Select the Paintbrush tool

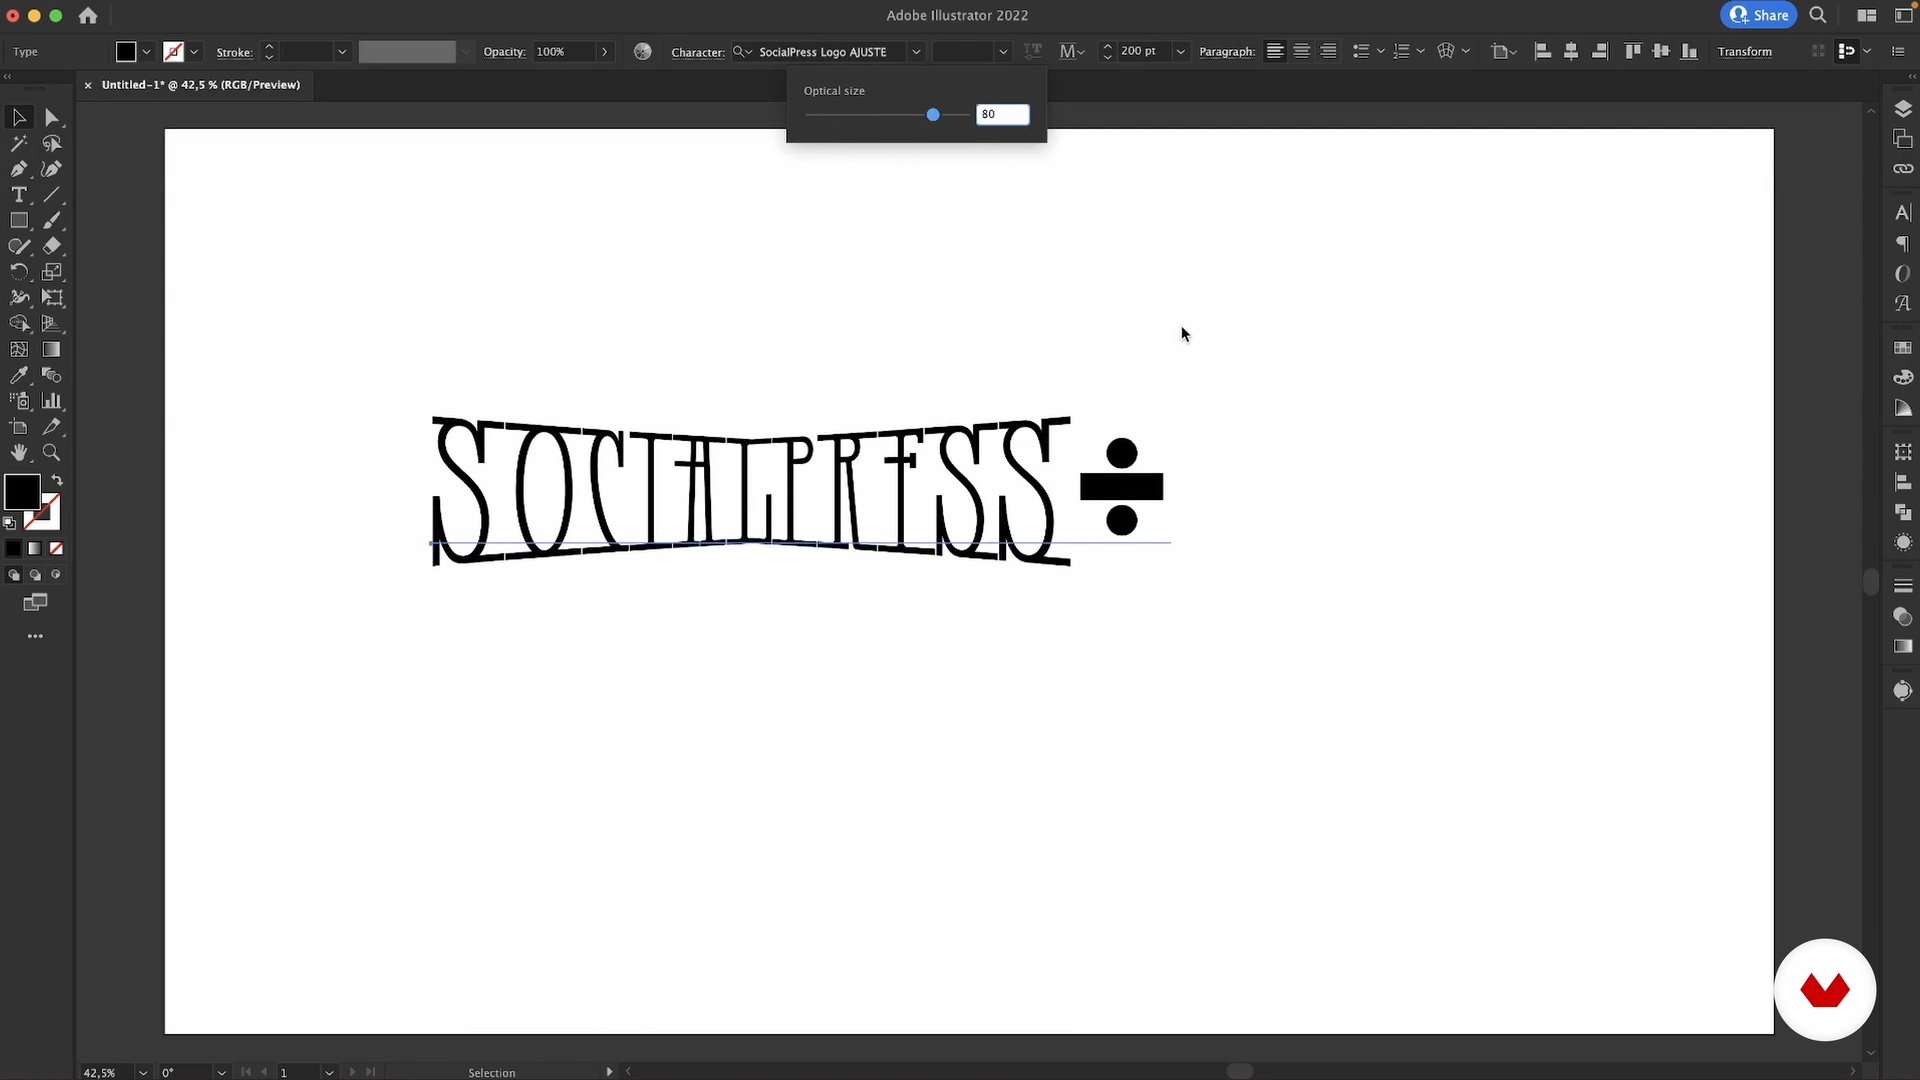click(x=52, y=221)
